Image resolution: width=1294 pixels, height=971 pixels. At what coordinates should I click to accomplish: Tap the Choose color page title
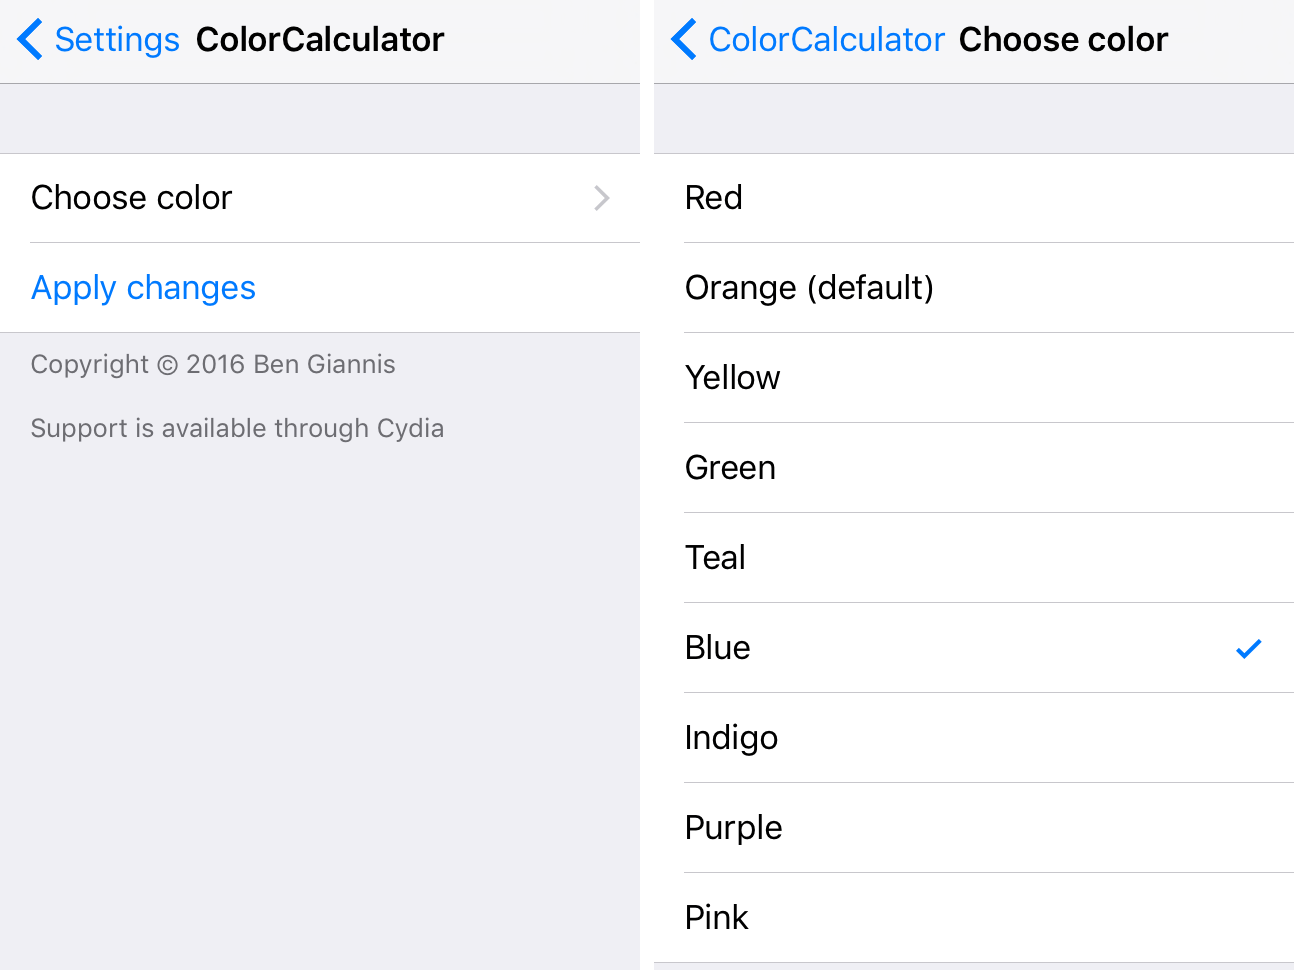tap(1063, 39)
